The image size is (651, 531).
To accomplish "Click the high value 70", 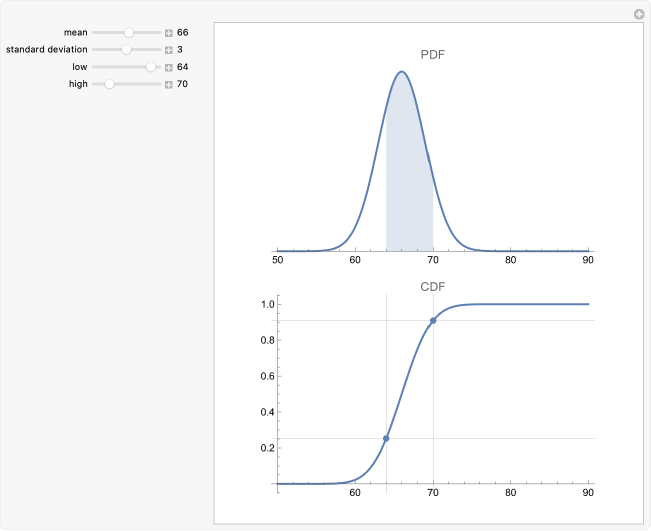I will [x=183, y=84].
